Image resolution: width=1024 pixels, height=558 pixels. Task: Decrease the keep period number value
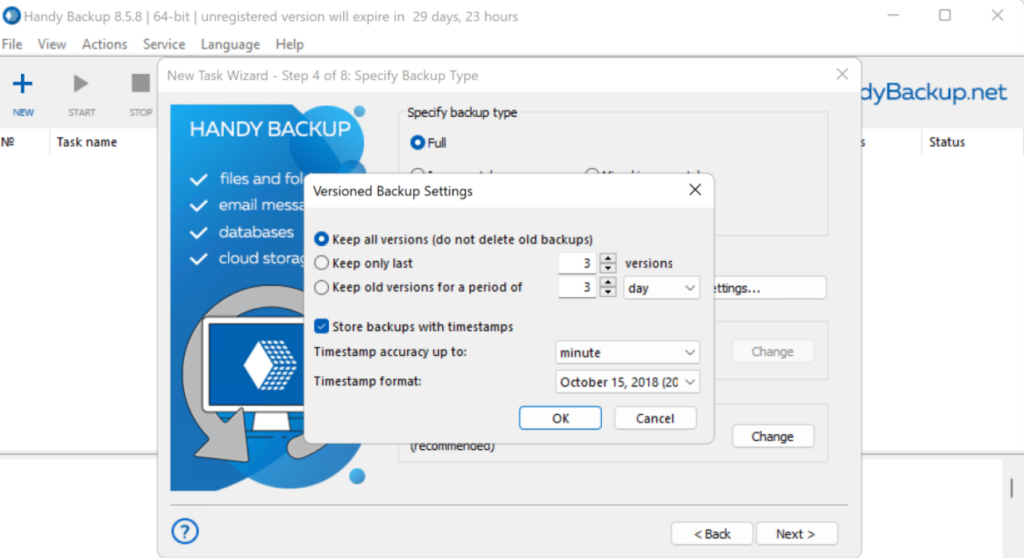[x=608, y=292]
